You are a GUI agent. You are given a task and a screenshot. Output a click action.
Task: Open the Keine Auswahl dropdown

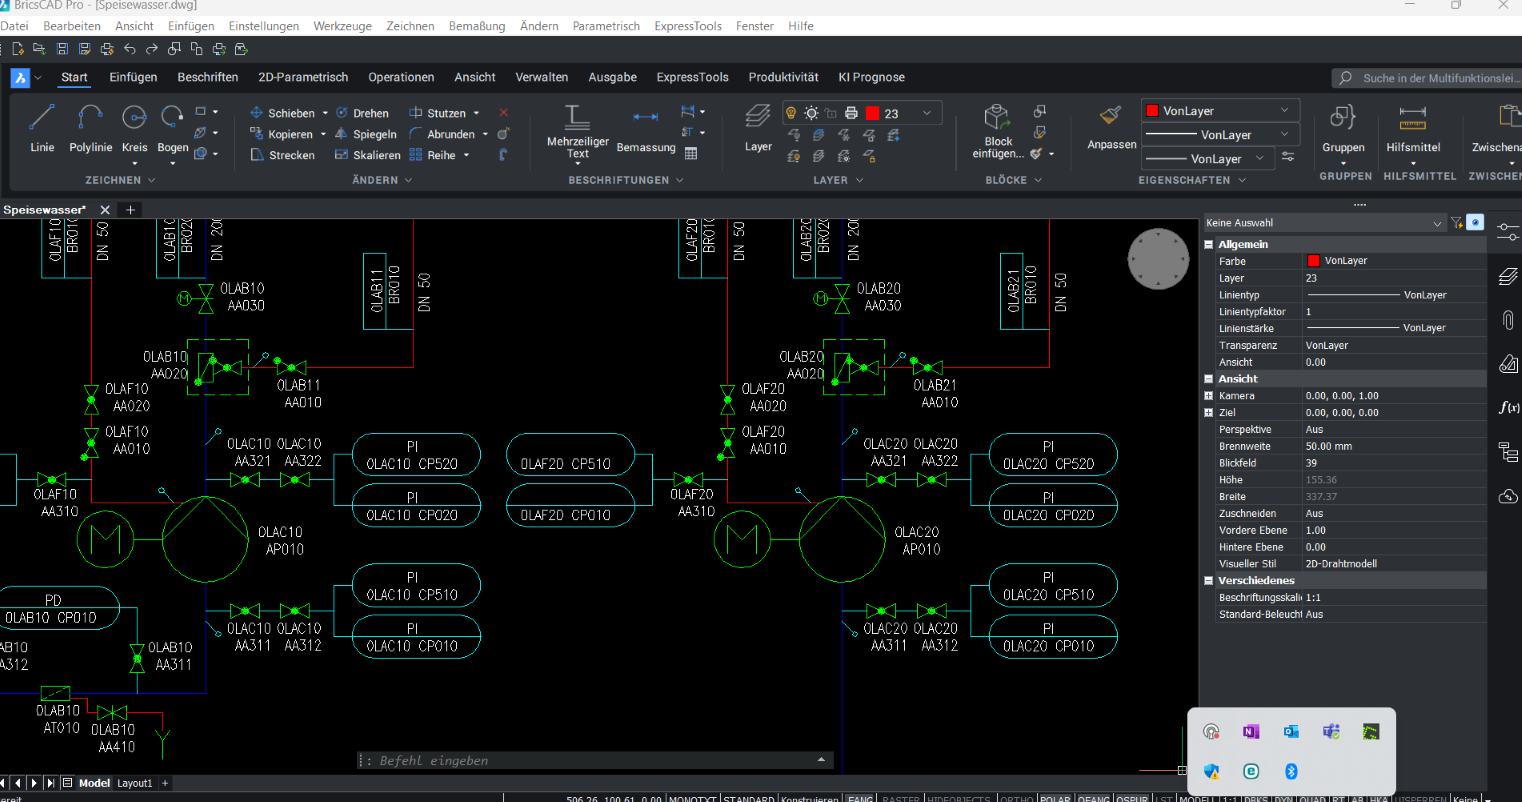pyautogui.click(x=1325, y=223)
